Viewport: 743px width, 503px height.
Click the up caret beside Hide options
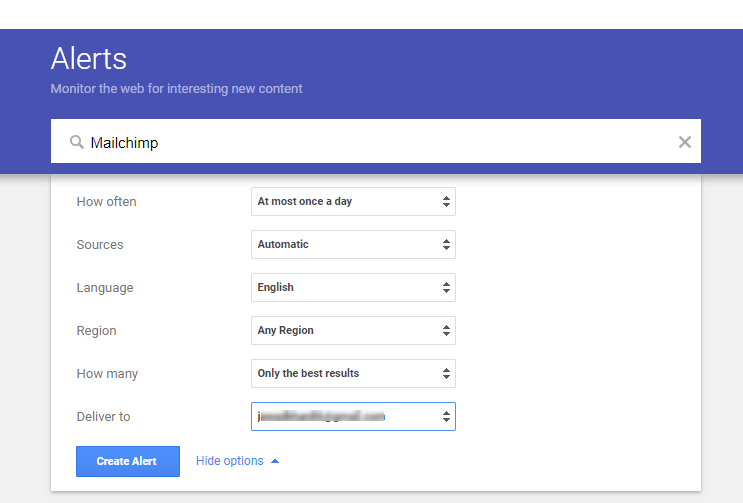click(275, 461)
